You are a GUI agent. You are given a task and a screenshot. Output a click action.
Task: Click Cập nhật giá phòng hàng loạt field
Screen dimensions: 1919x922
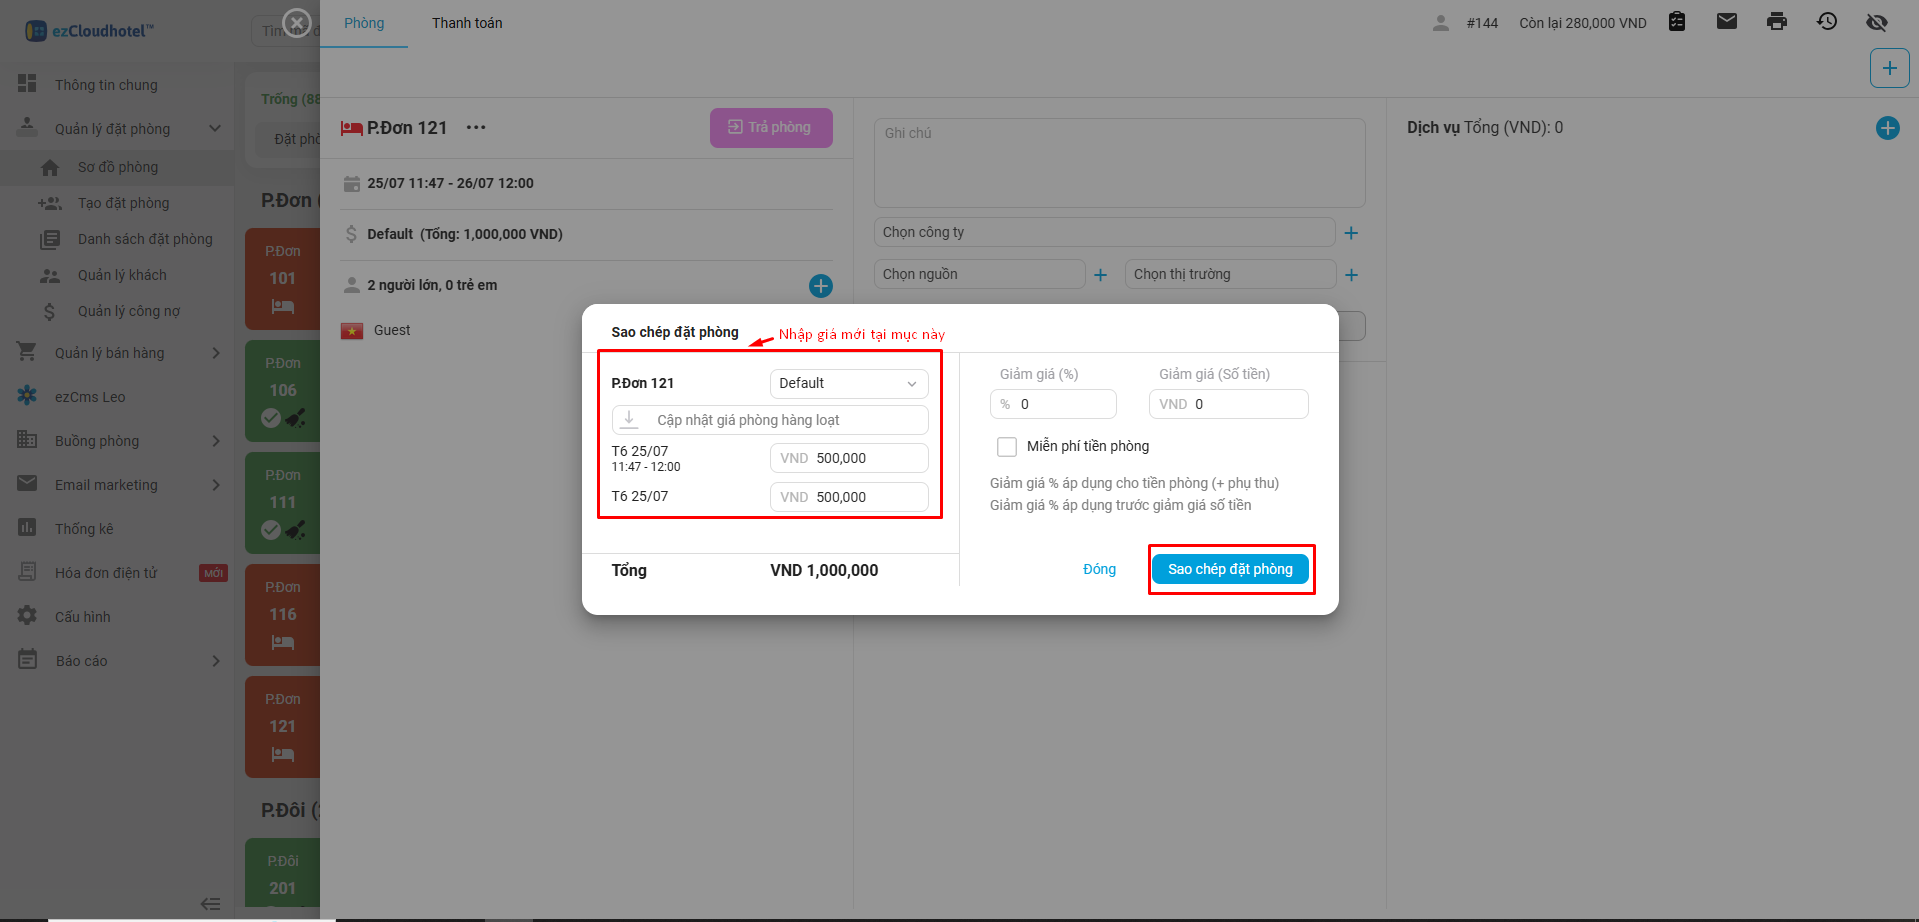click(769, 420)
